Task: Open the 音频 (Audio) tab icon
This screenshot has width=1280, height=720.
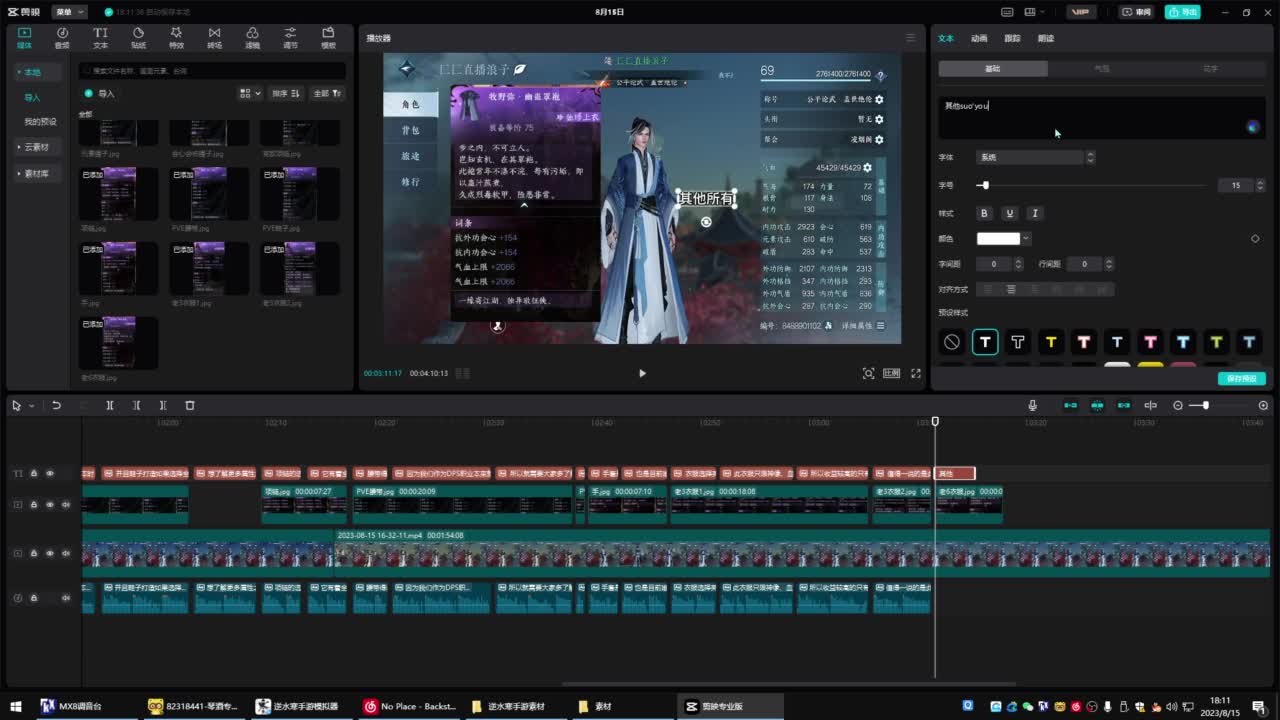Action: click(x=62, y=38)
